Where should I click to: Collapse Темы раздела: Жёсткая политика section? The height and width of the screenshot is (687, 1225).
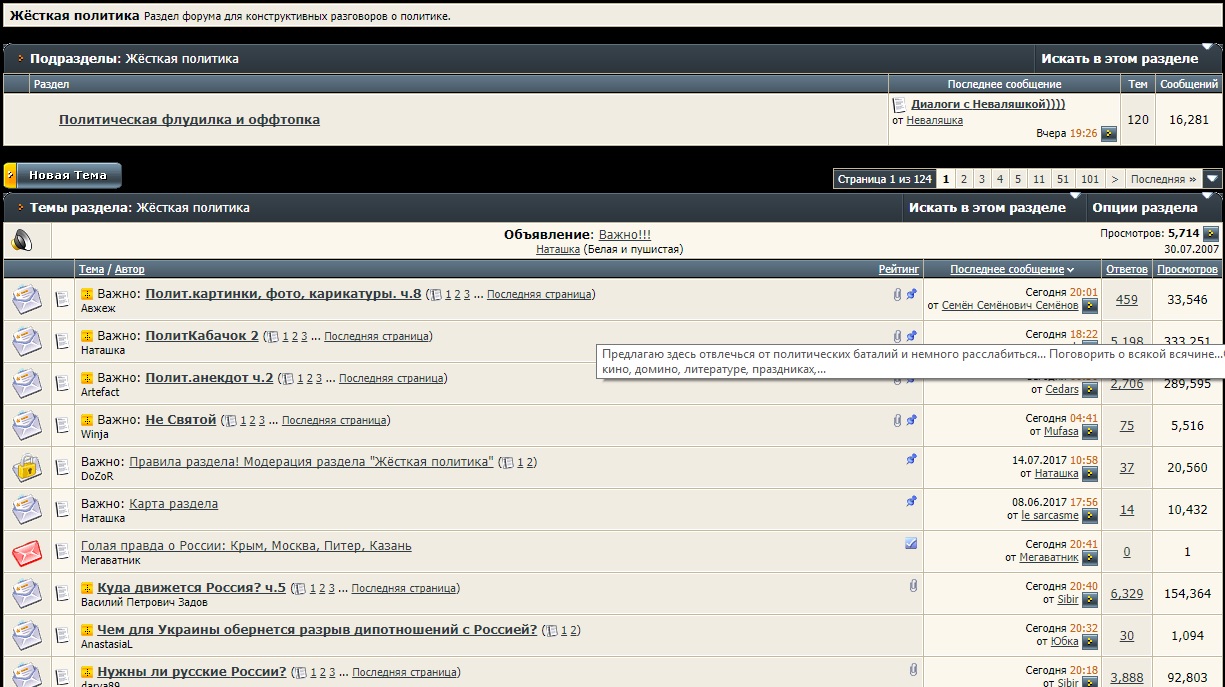click(20, 207)
